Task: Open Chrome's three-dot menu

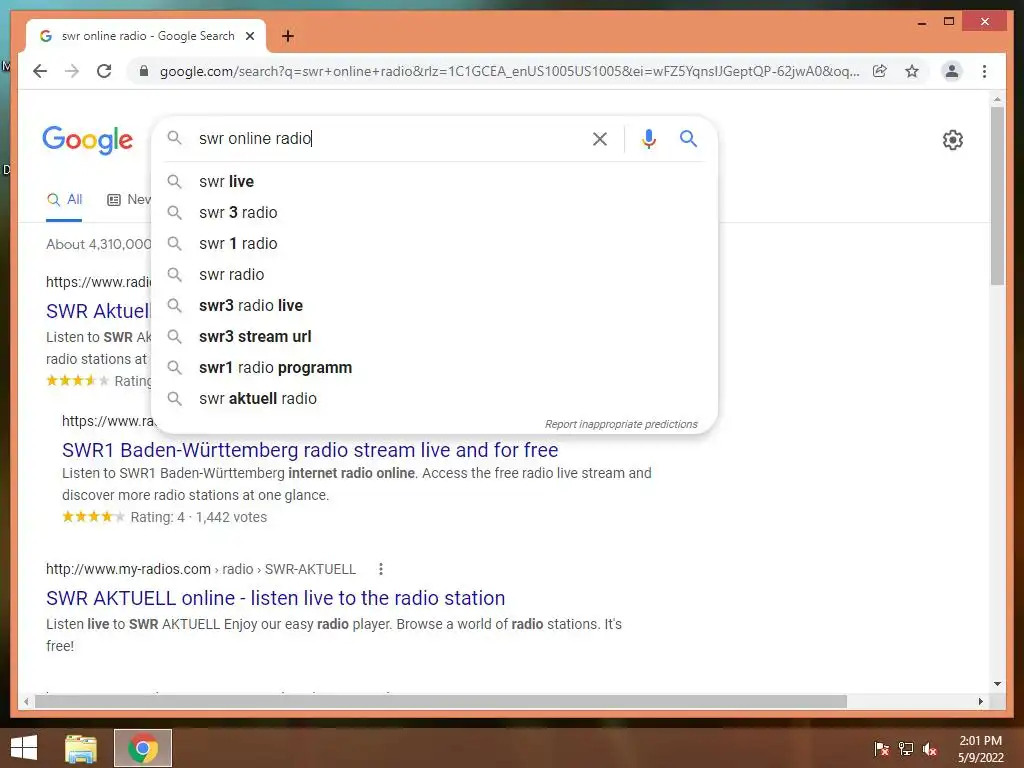Action: 984,71
